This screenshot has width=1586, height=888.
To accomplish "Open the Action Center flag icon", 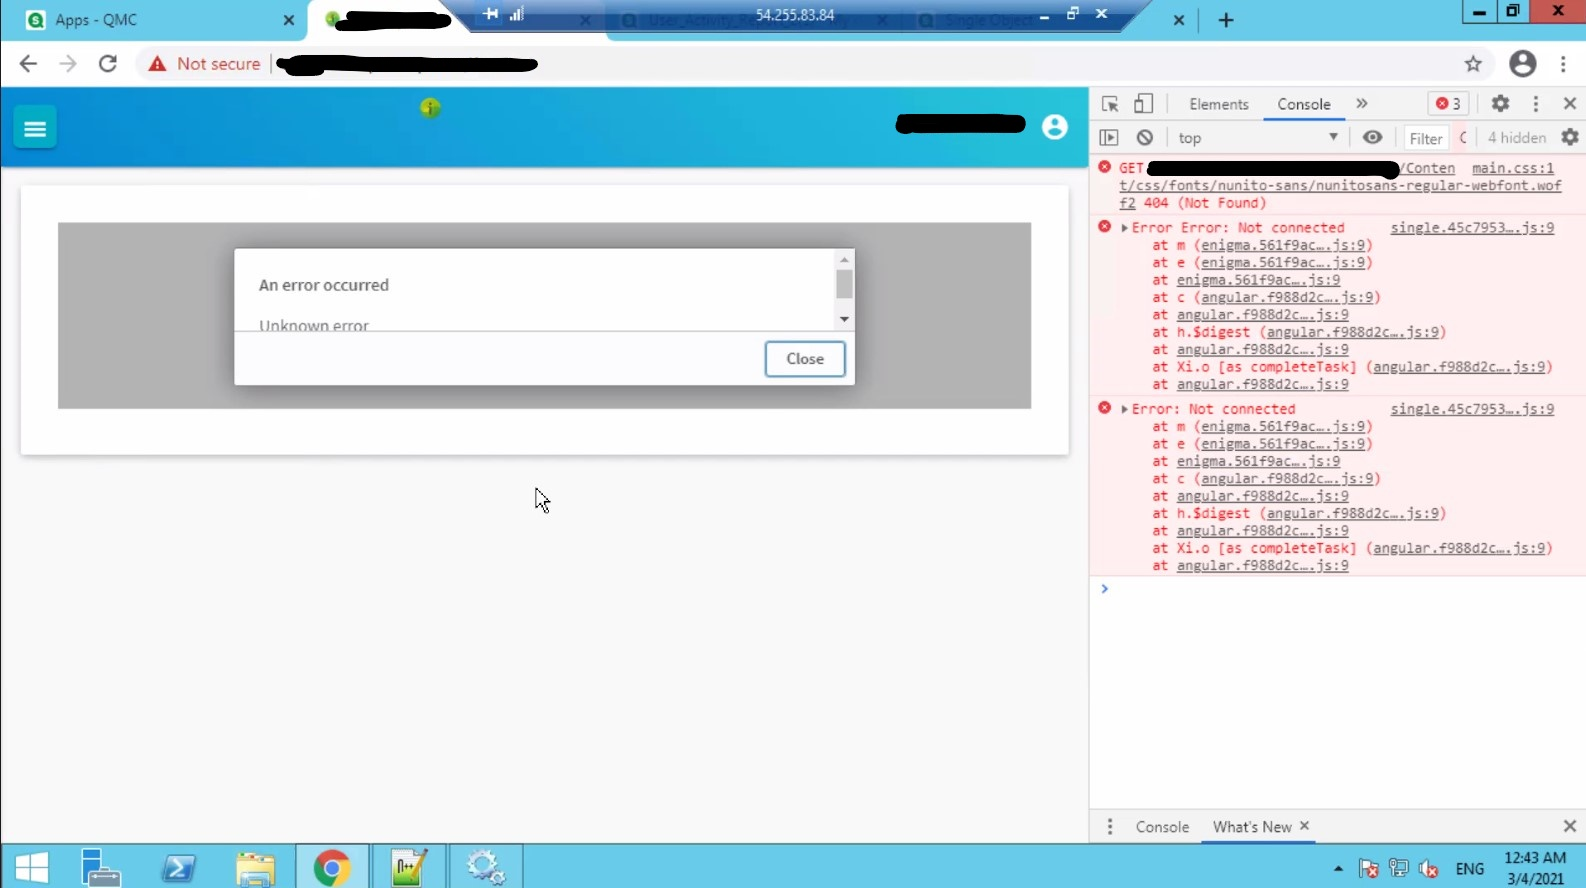I will pos(1368,868).
